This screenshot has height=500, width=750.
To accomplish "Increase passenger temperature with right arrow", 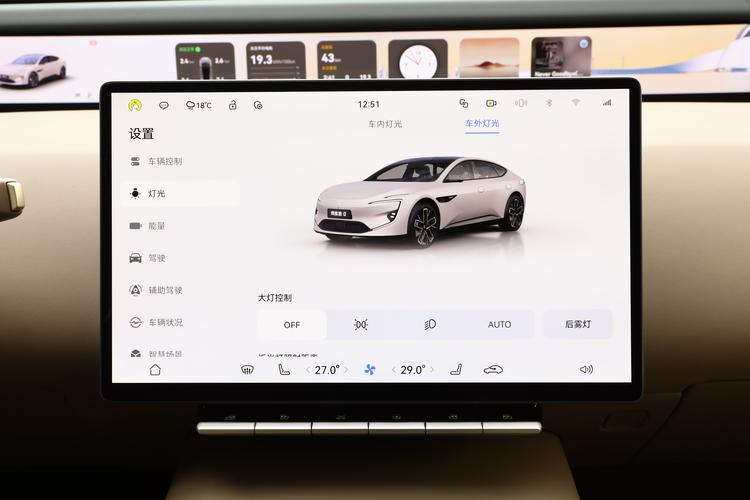I will click(x=434, y=369).
